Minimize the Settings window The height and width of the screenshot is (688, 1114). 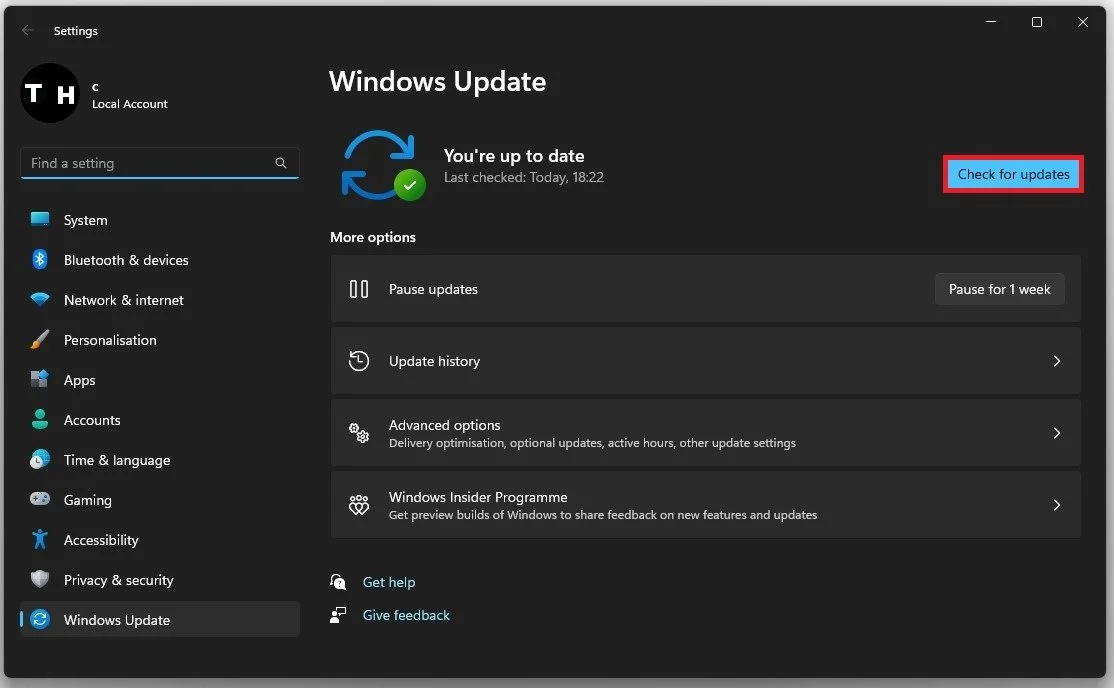pyautogui.click(x=990, y=22)
